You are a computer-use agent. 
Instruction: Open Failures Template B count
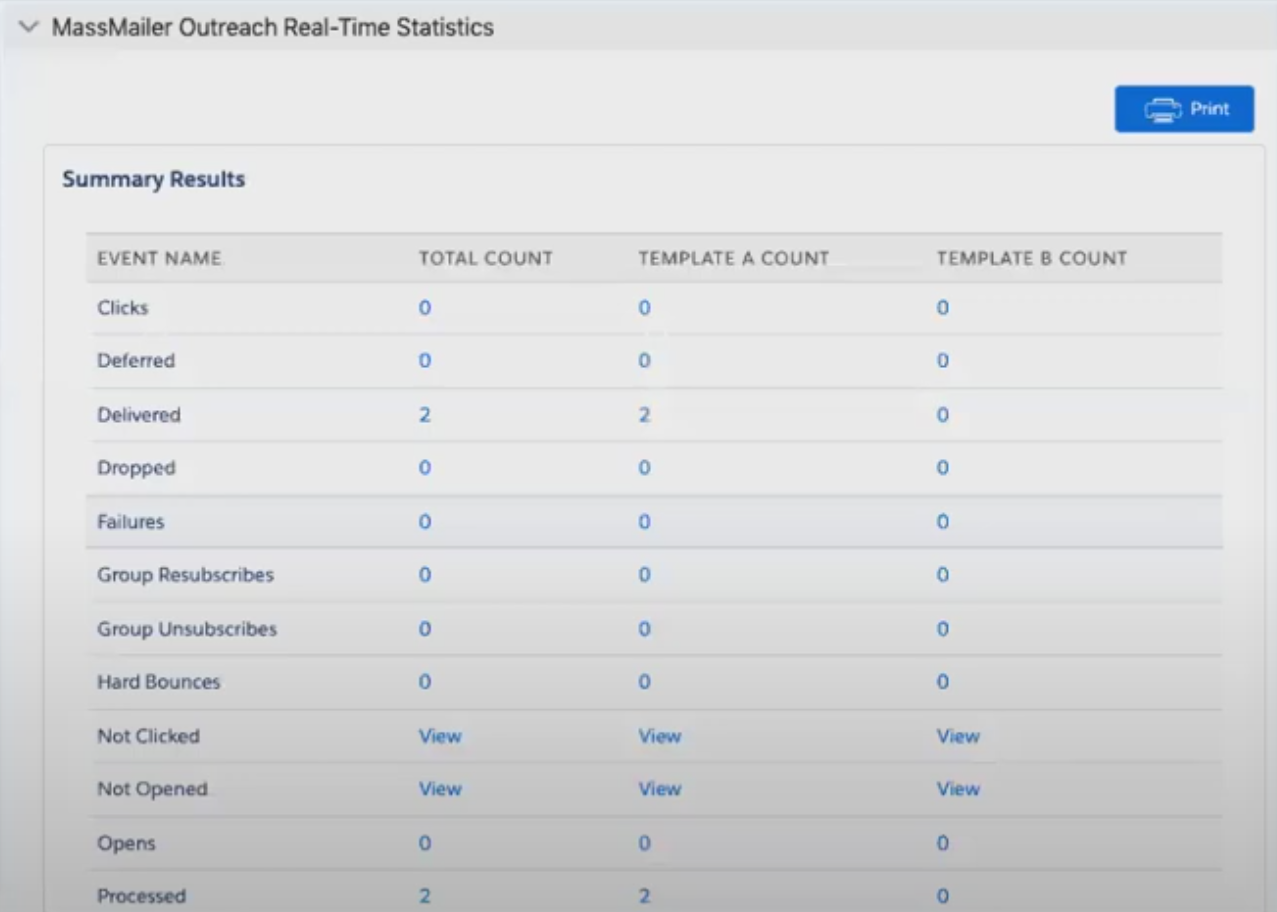pos(942,522)
